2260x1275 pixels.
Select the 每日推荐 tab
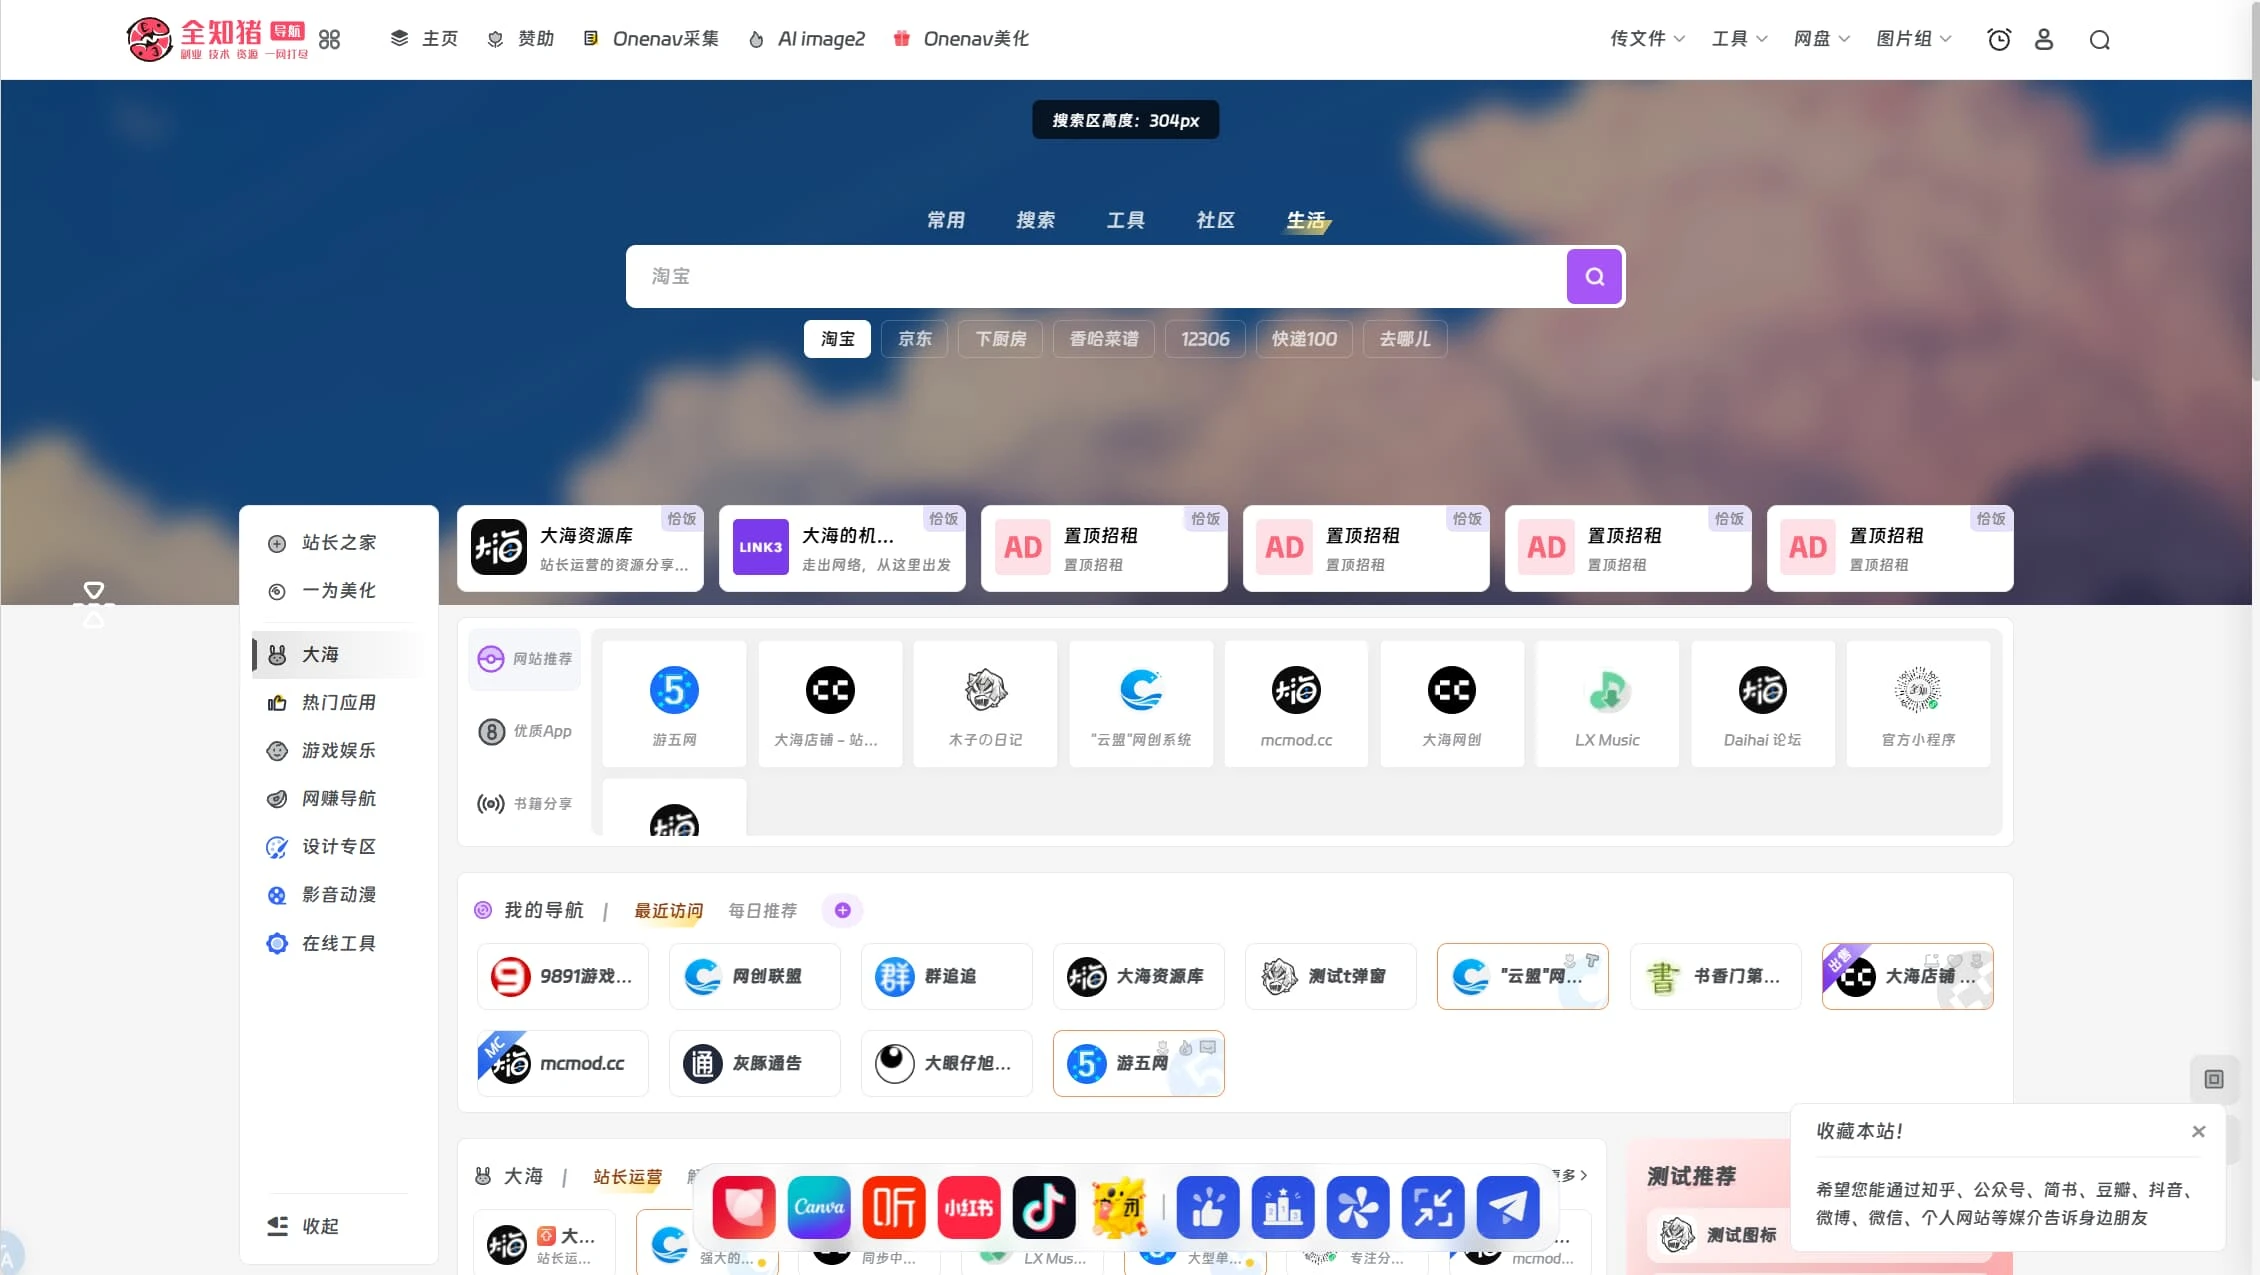(762, 910)
